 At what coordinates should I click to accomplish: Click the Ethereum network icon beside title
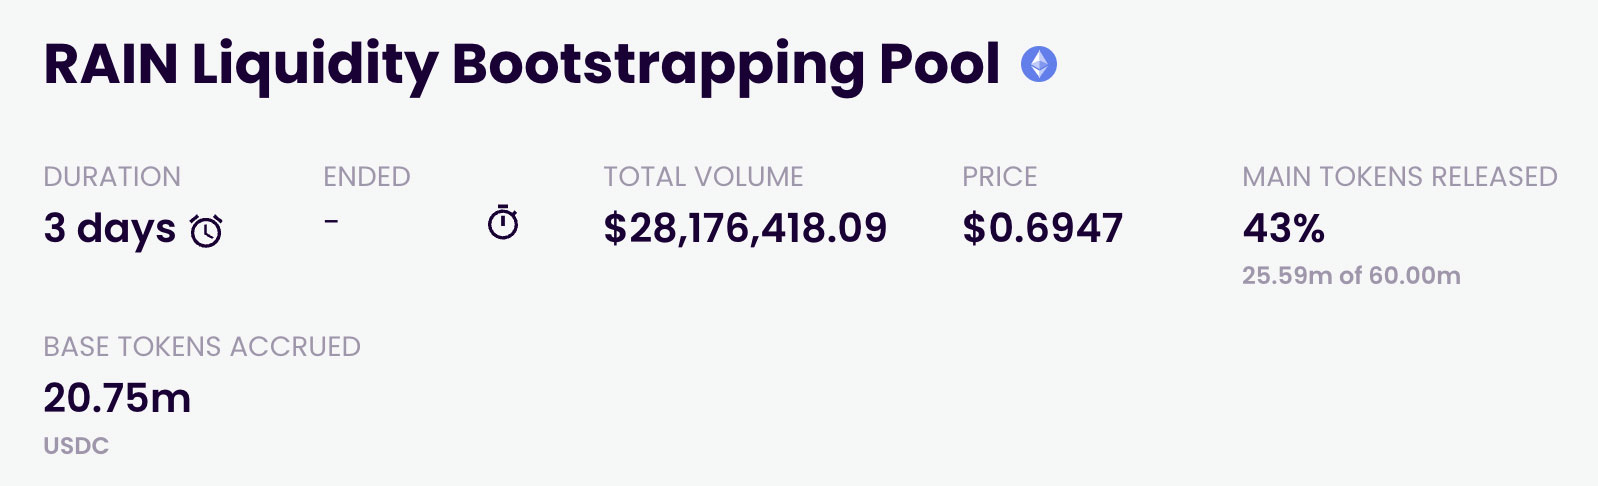1039,65
